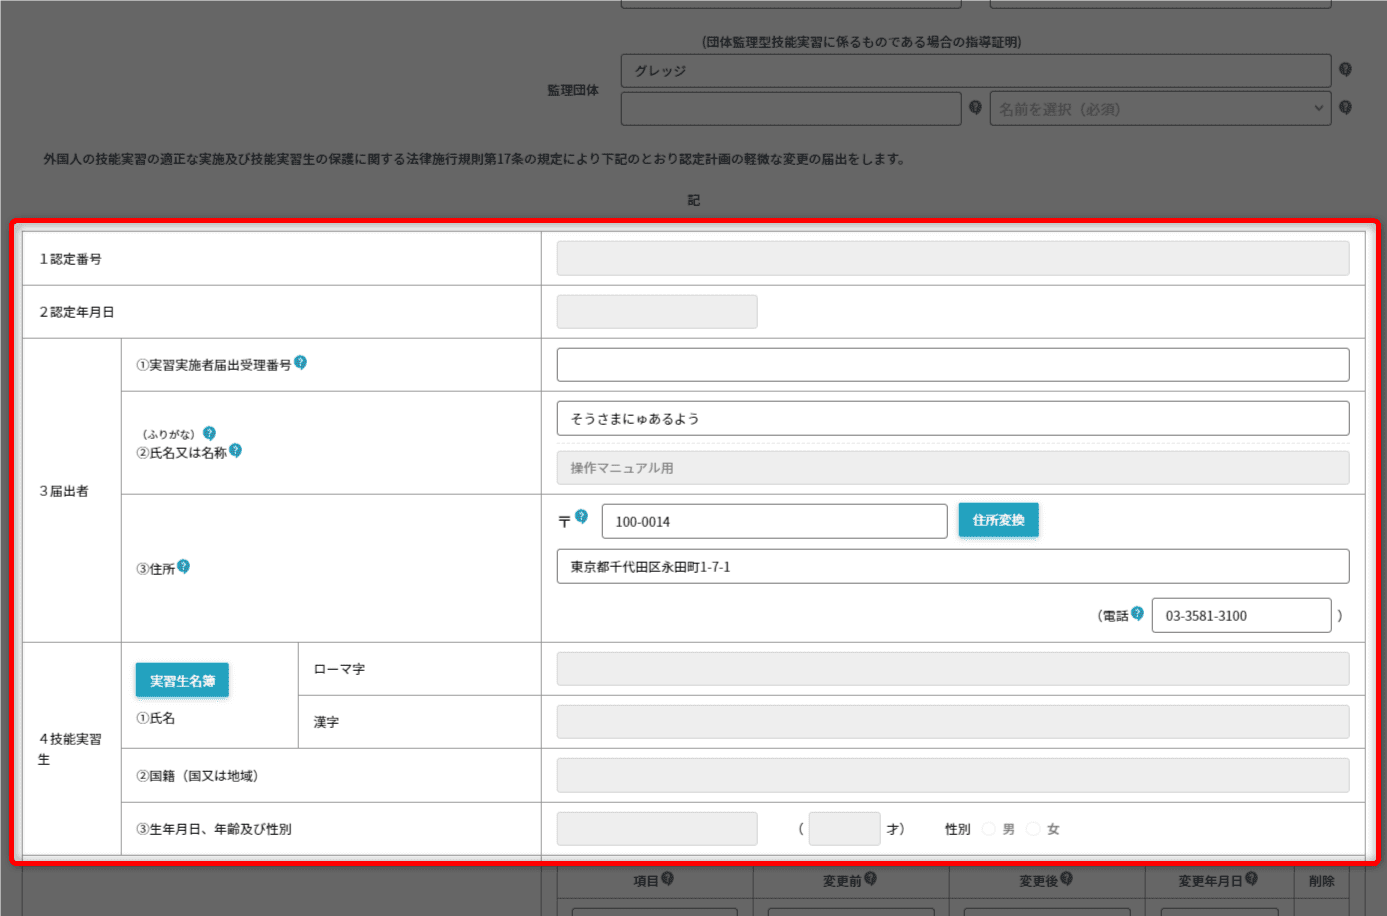The width and height of the screenshot is (1387, 916).
Task: Click furigana field with そうさまにゅあるよう
Action: (952, 418)
